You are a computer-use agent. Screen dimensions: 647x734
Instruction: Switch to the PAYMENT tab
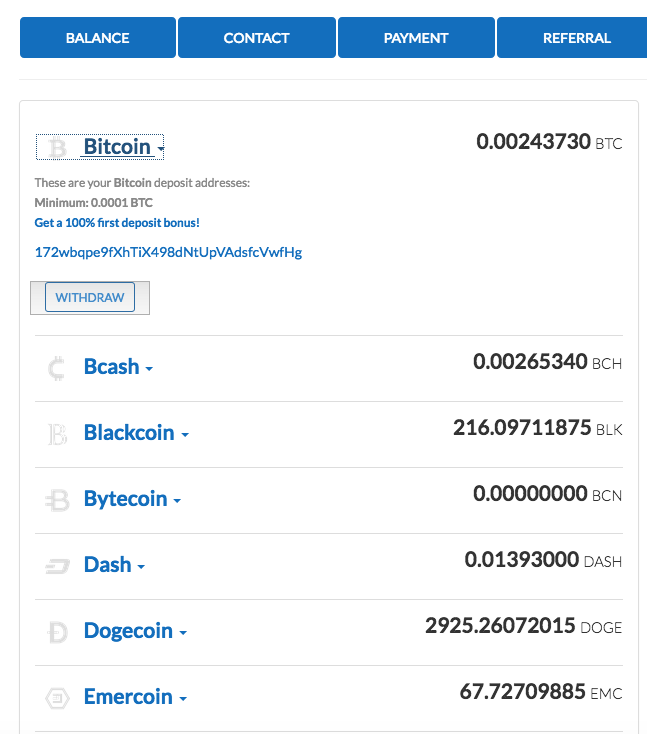416,37
